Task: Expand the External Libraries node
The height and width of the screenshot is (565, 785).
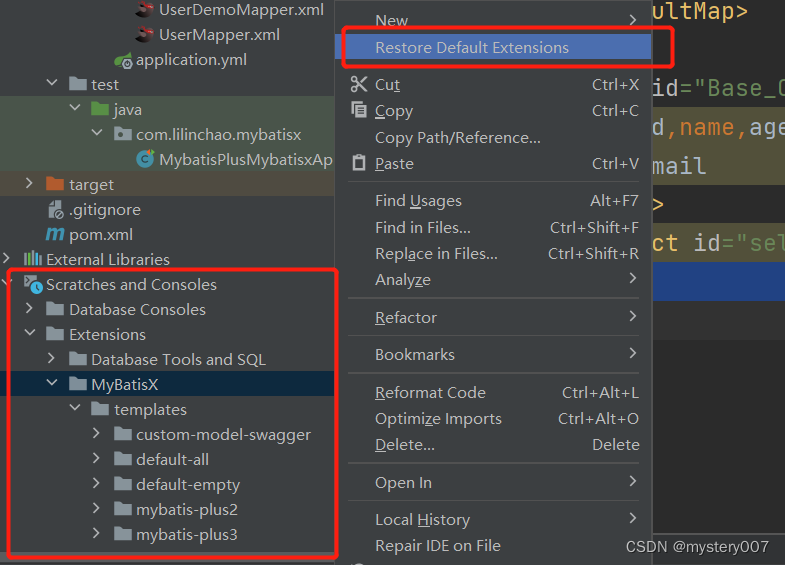Action: pyautogui.click(x=6, y=259)
